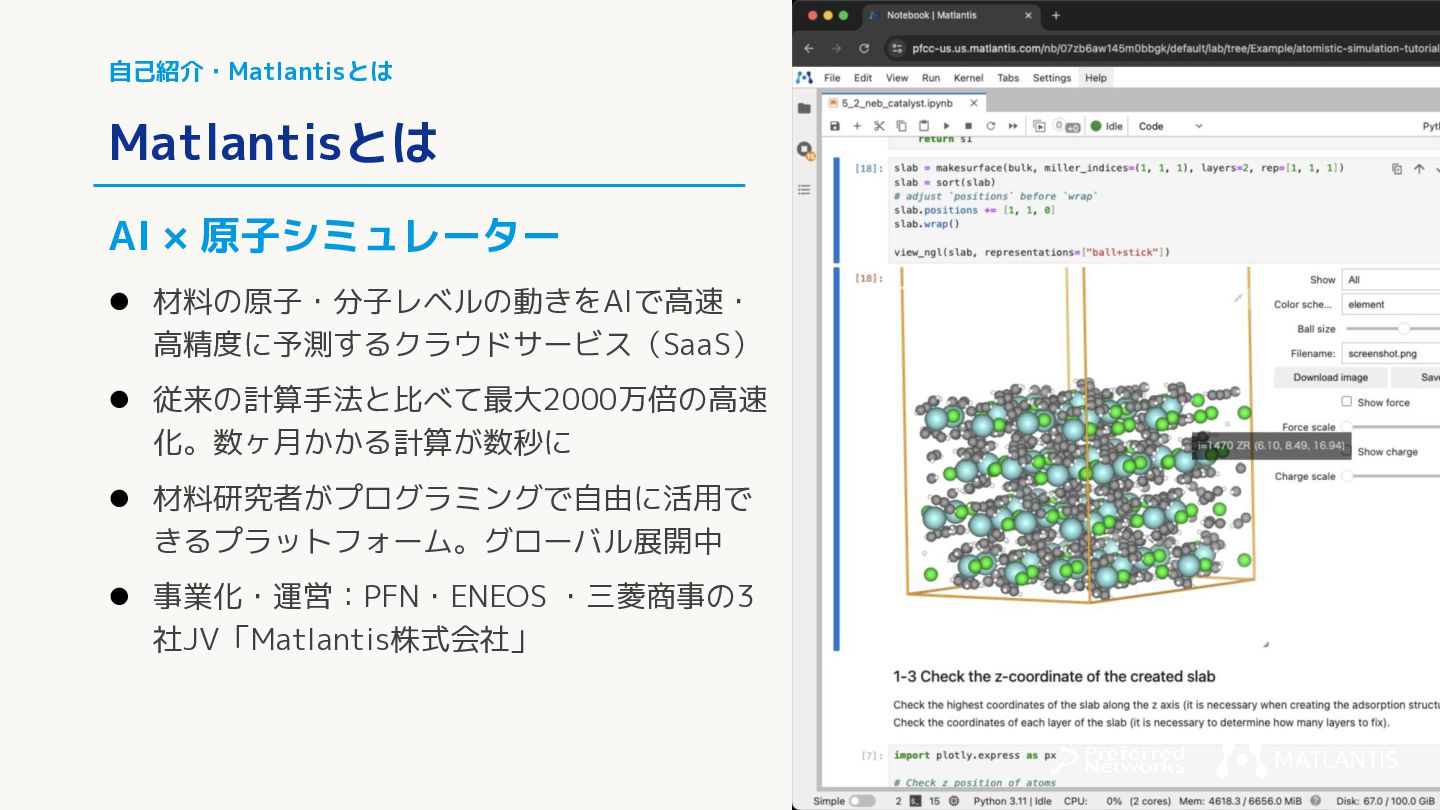Screen dimensions: 1440x810
Task: Click the viewer resize handle at bottom-right corner
Action: click(1265, 645)
